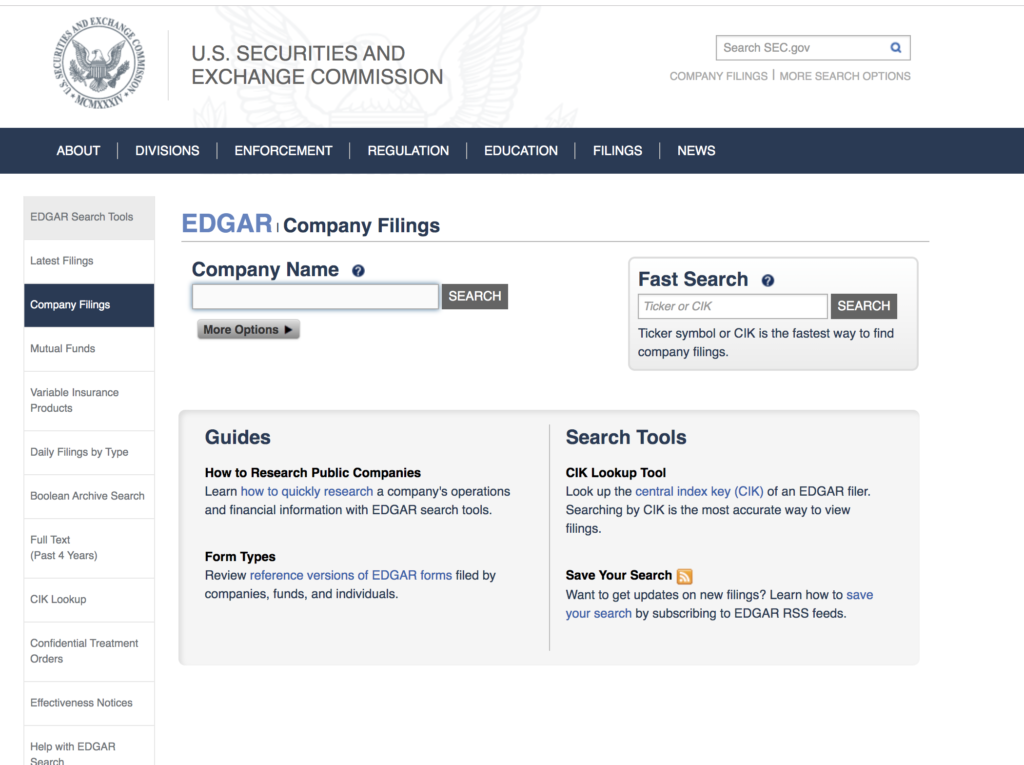
Task: Open the DIVISIONS menu
Action: tap(167, 151)
